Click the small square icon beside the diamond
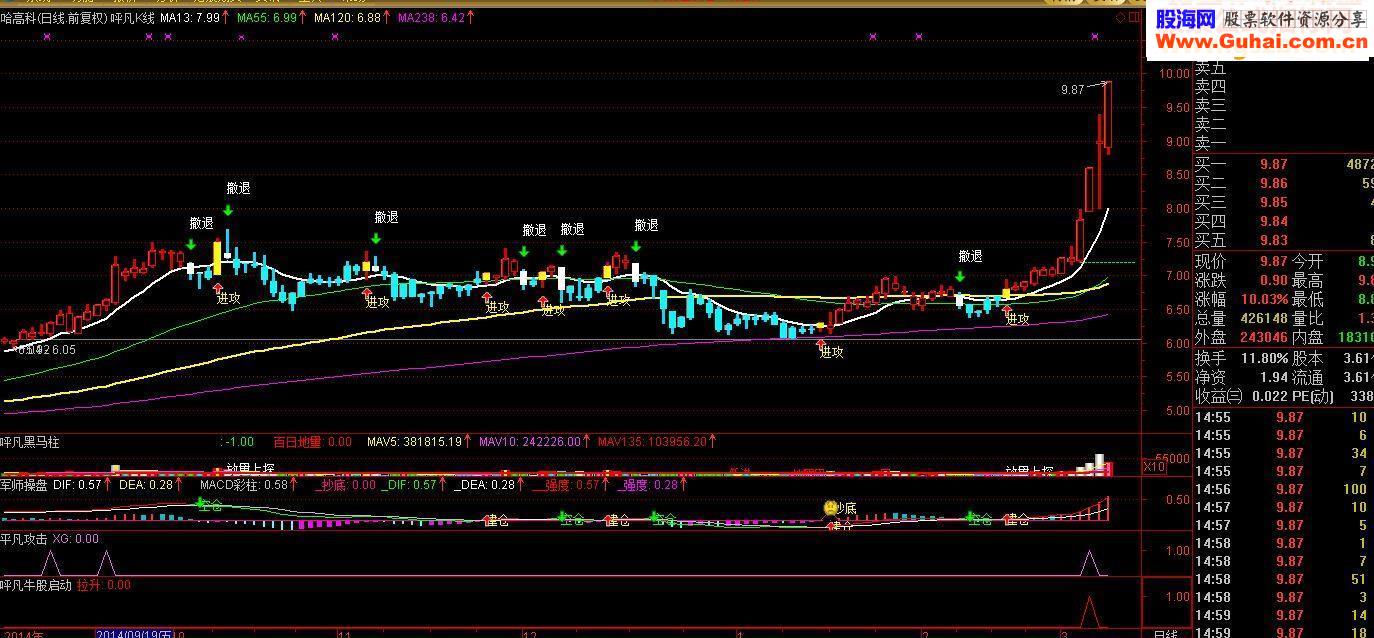 click(1134, 17)
